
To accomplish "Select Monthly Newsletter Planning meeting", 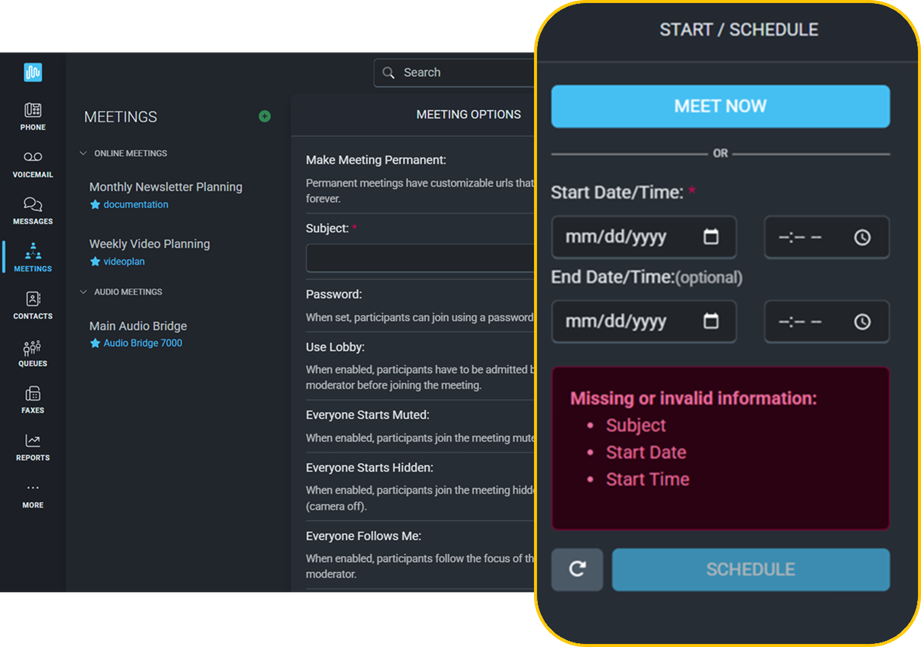I will 165,187.
